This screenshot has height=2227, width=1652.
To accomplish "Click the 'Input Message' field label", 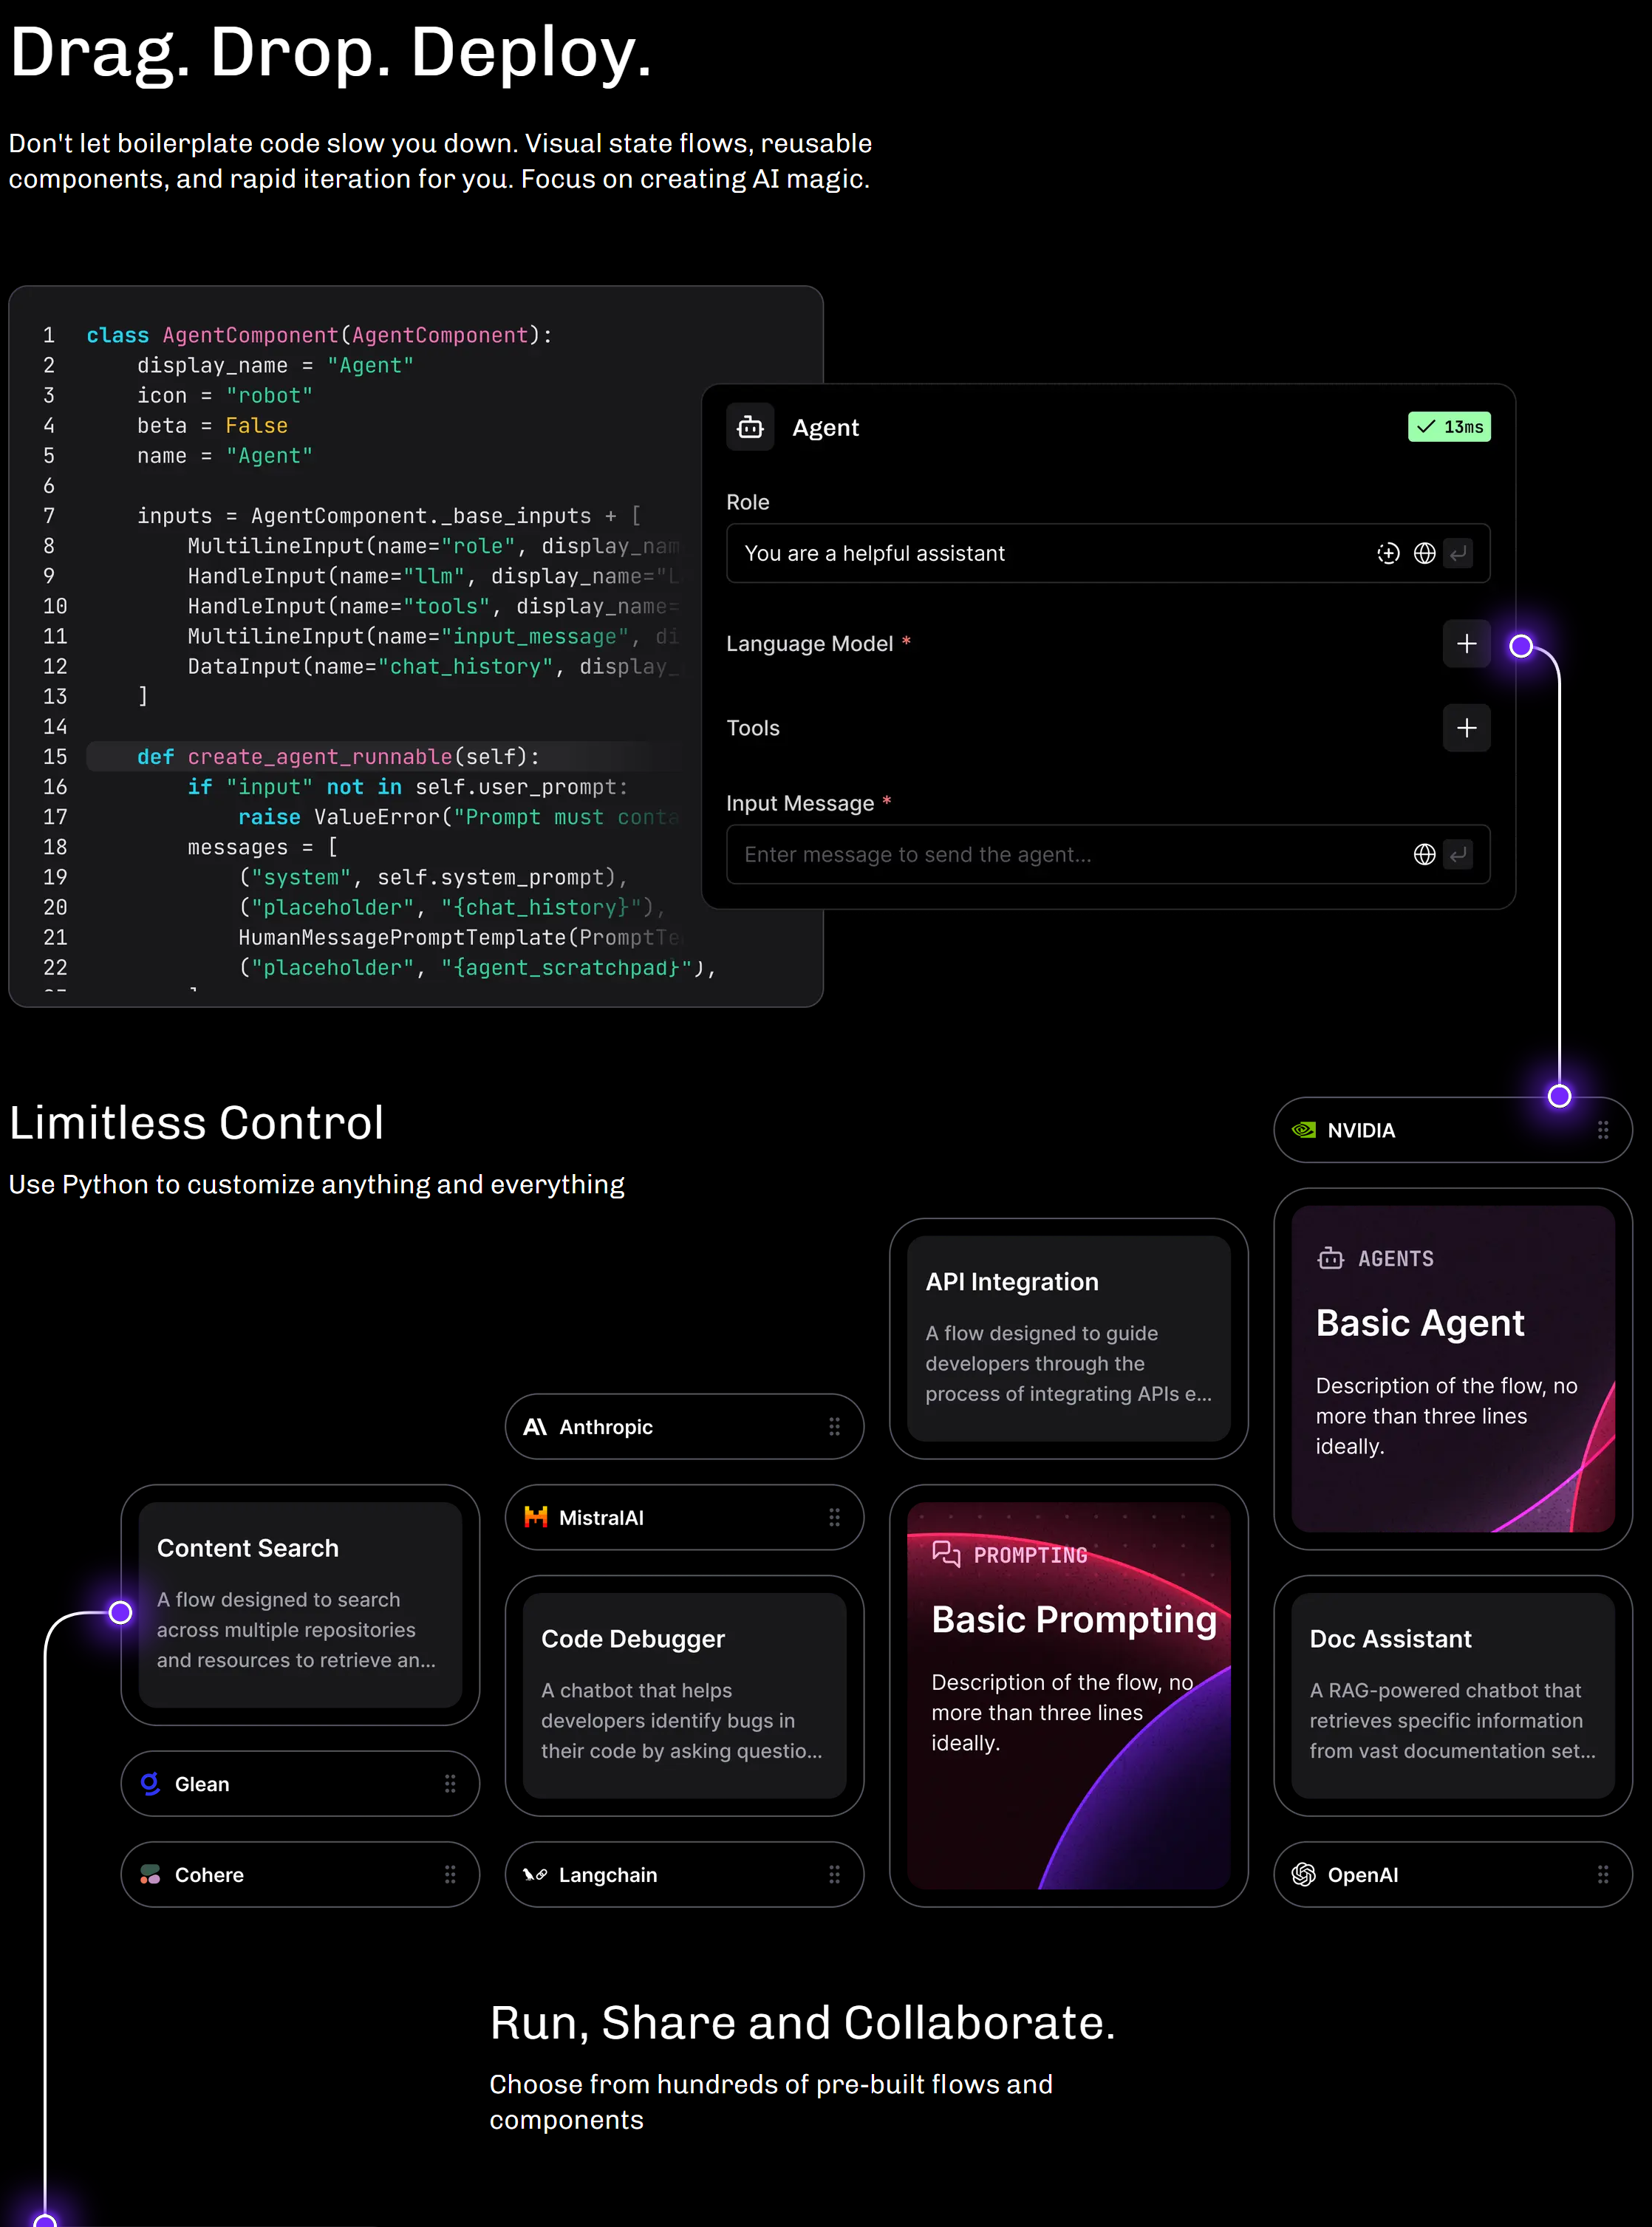I will (800, 803).
